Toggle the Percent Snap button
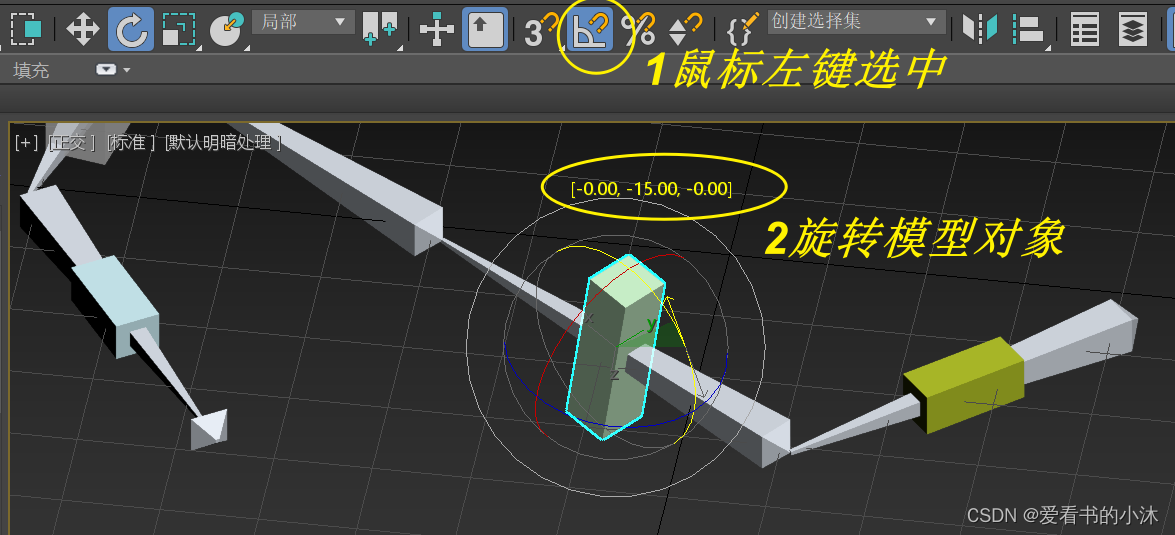 (638, 29)
